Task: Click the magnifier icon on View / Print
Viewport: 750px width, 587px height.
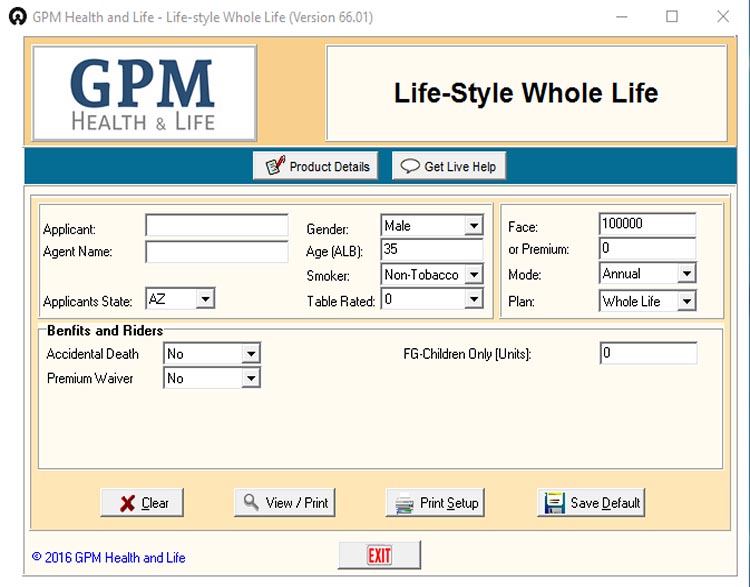Action: coord(251,502)
